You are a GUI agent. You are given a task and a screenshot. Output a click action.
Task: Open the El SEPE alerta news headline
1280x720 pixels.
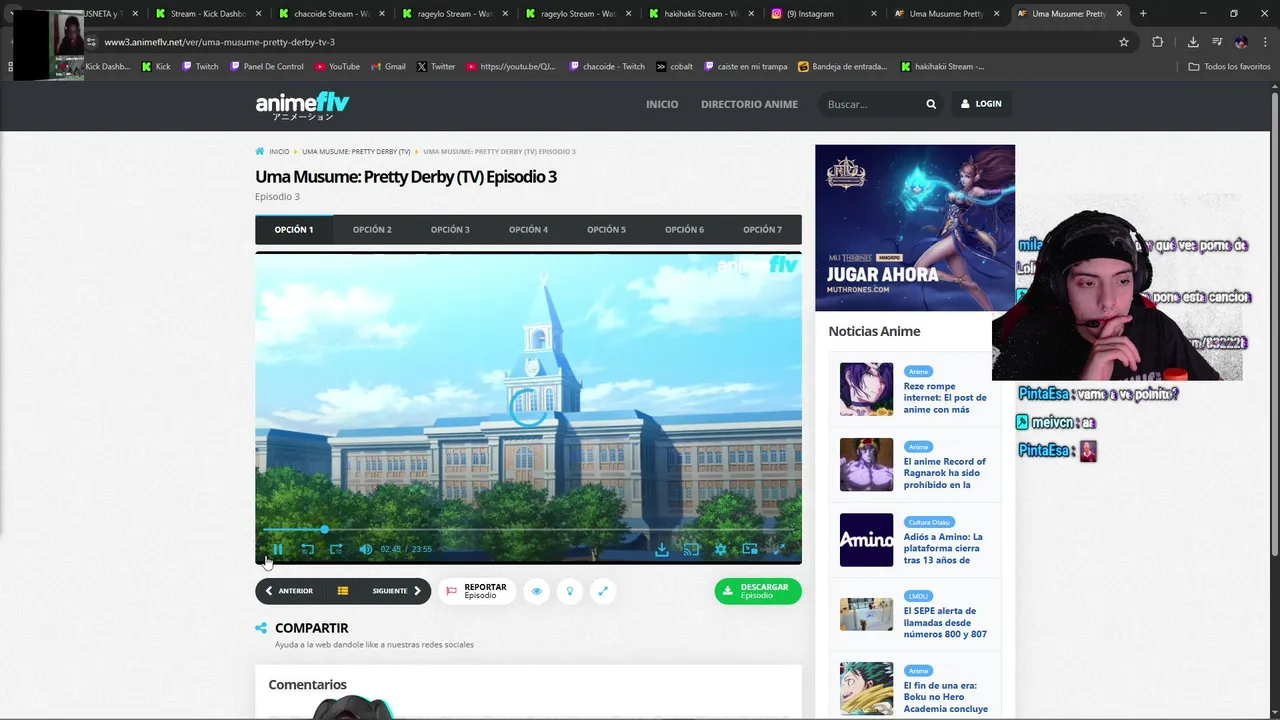(x=945, y=622)
